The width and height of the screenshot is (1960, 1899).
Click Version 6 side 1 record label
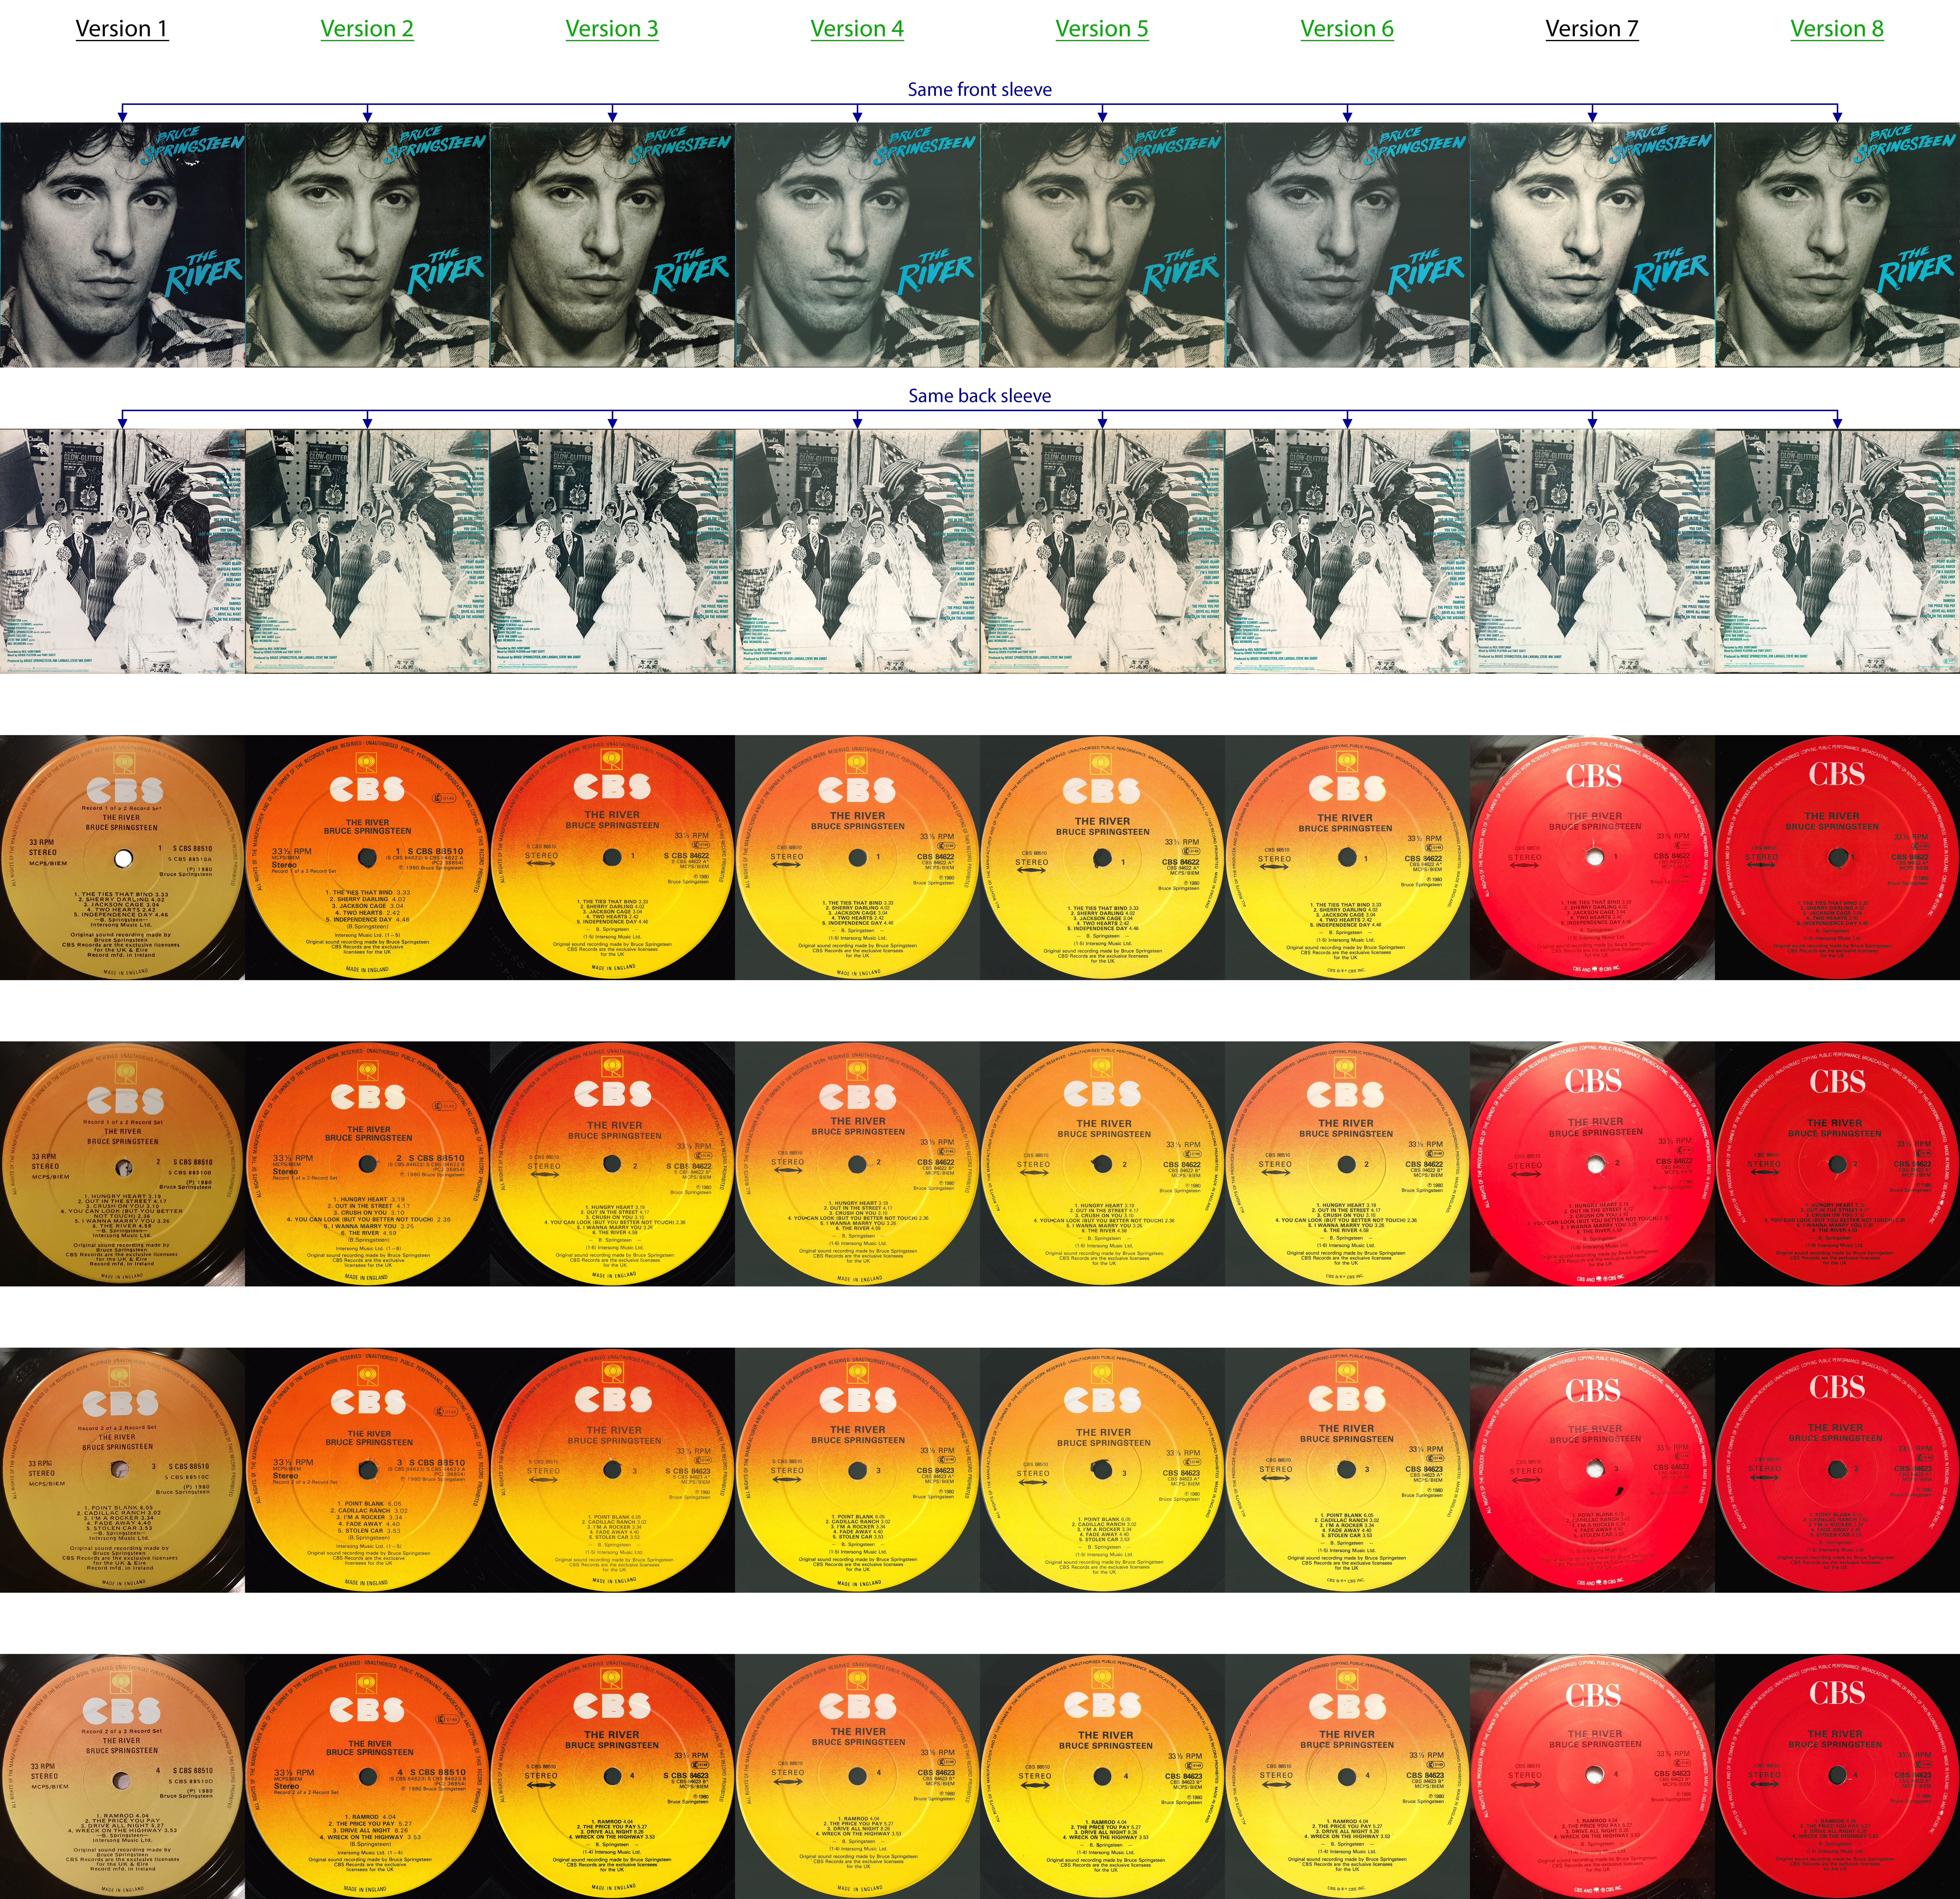(x=1347, y=858)
